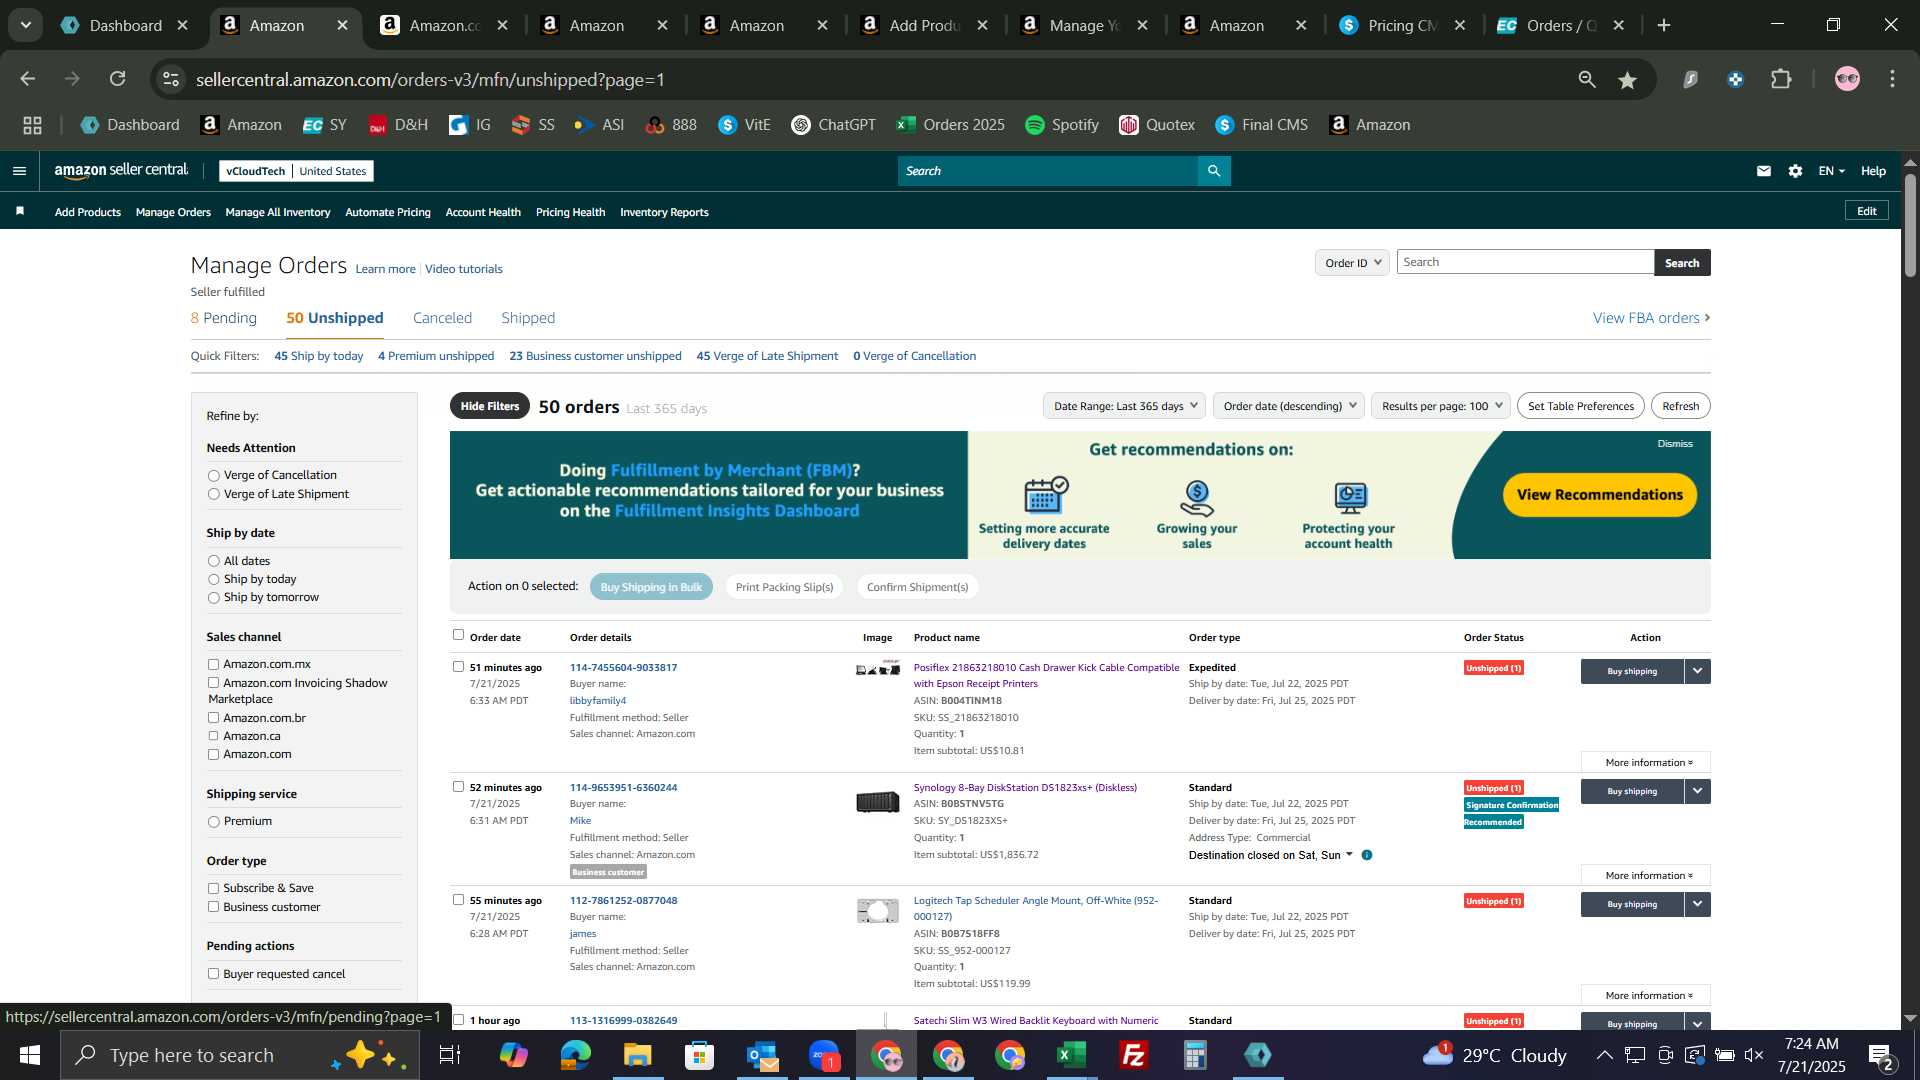Open the Chrome three-dot menu
The width and height of the screenshot is (1920, 1080).
[1892, 79]
